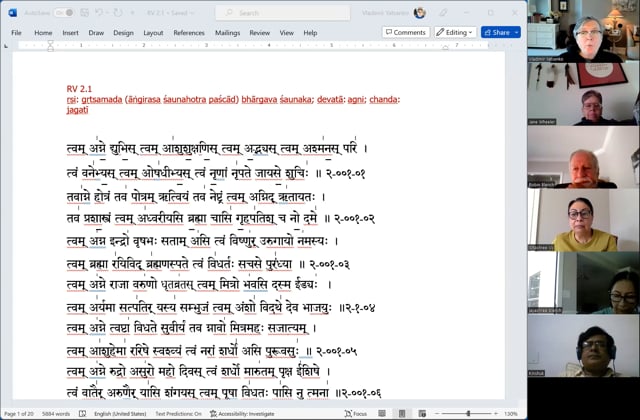Click the Word application icon in title bar
Image resolution: width=640 pixels, height=420 pixels.
tap(12, 13)
